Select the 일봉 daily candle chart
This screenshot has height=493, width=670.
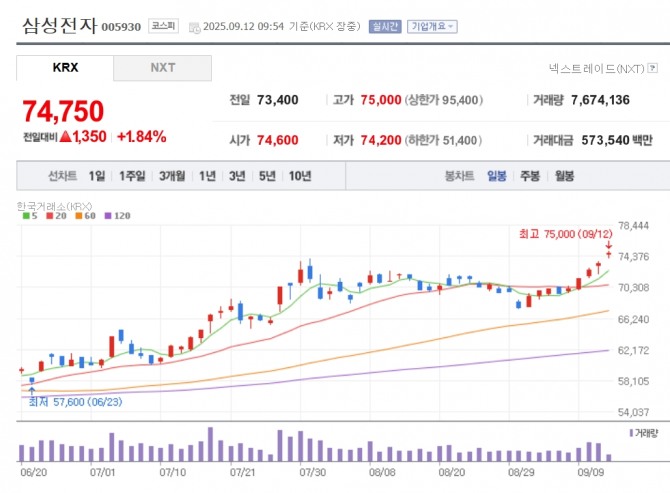click(x=496, y=176)
